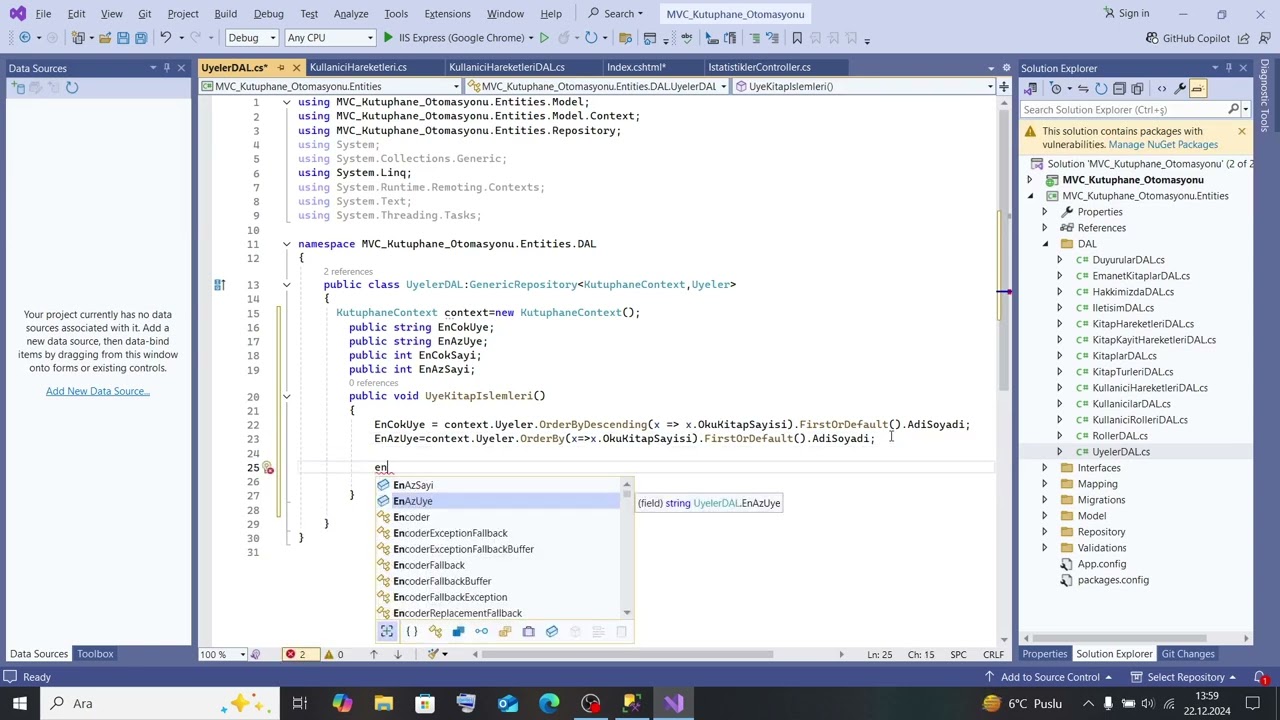The height and width of the screenshot is (720, 1280).
Task: Dismiss the vulnerability warning banner
Action: pos(1241,132)
